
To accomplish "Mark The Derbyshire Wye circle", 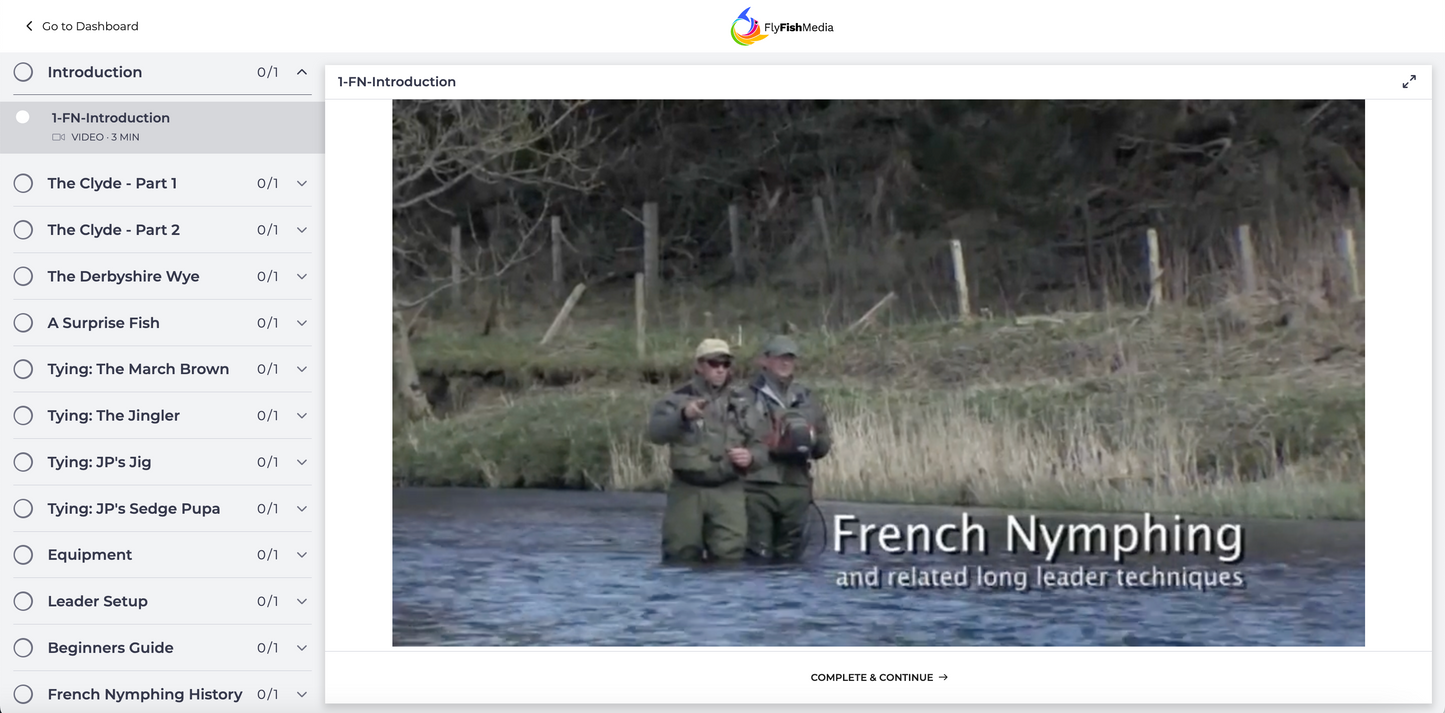I will pos(23,276).
